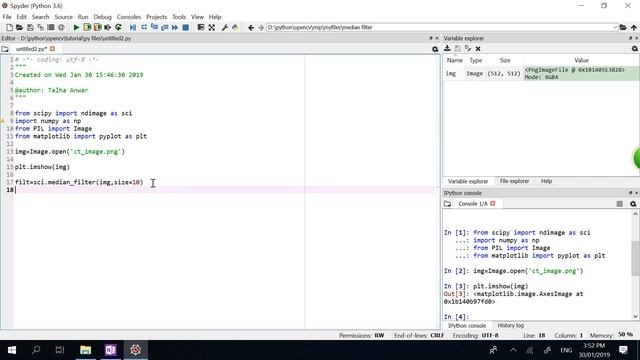Open OneNote from the taskbar
The width and height of the screenshot is (640, 360).
click(x=110, y=350)
